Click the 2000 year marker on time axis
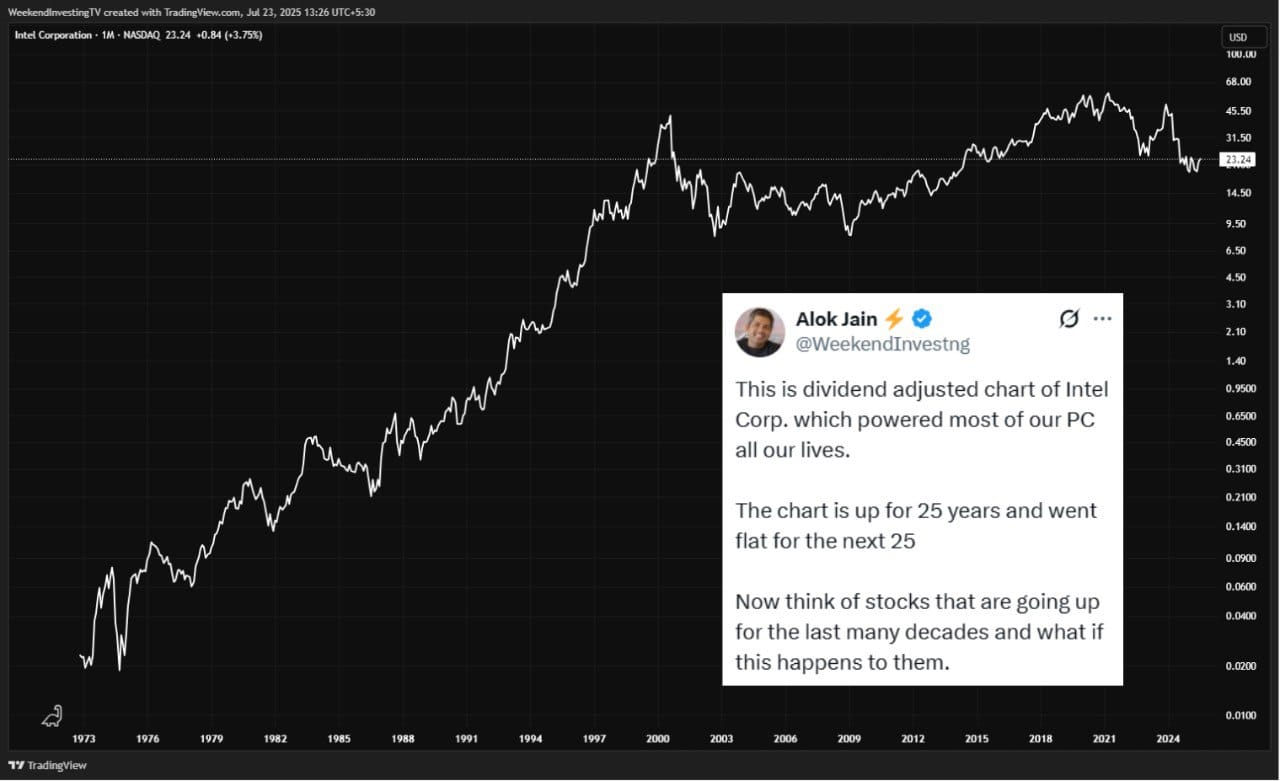 click(x=658, y=740)
